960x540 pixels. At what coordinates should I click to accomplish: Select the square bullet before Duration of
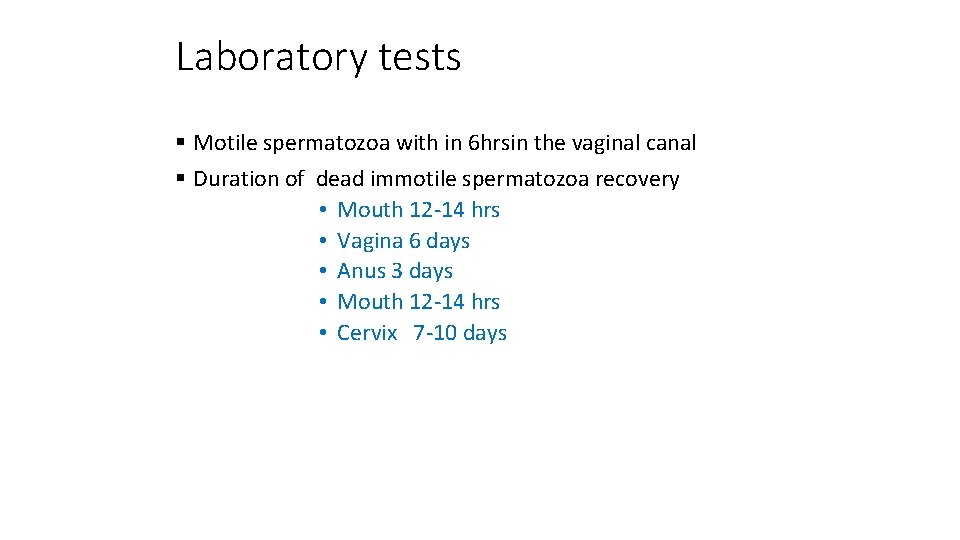(x=180, y=178)
